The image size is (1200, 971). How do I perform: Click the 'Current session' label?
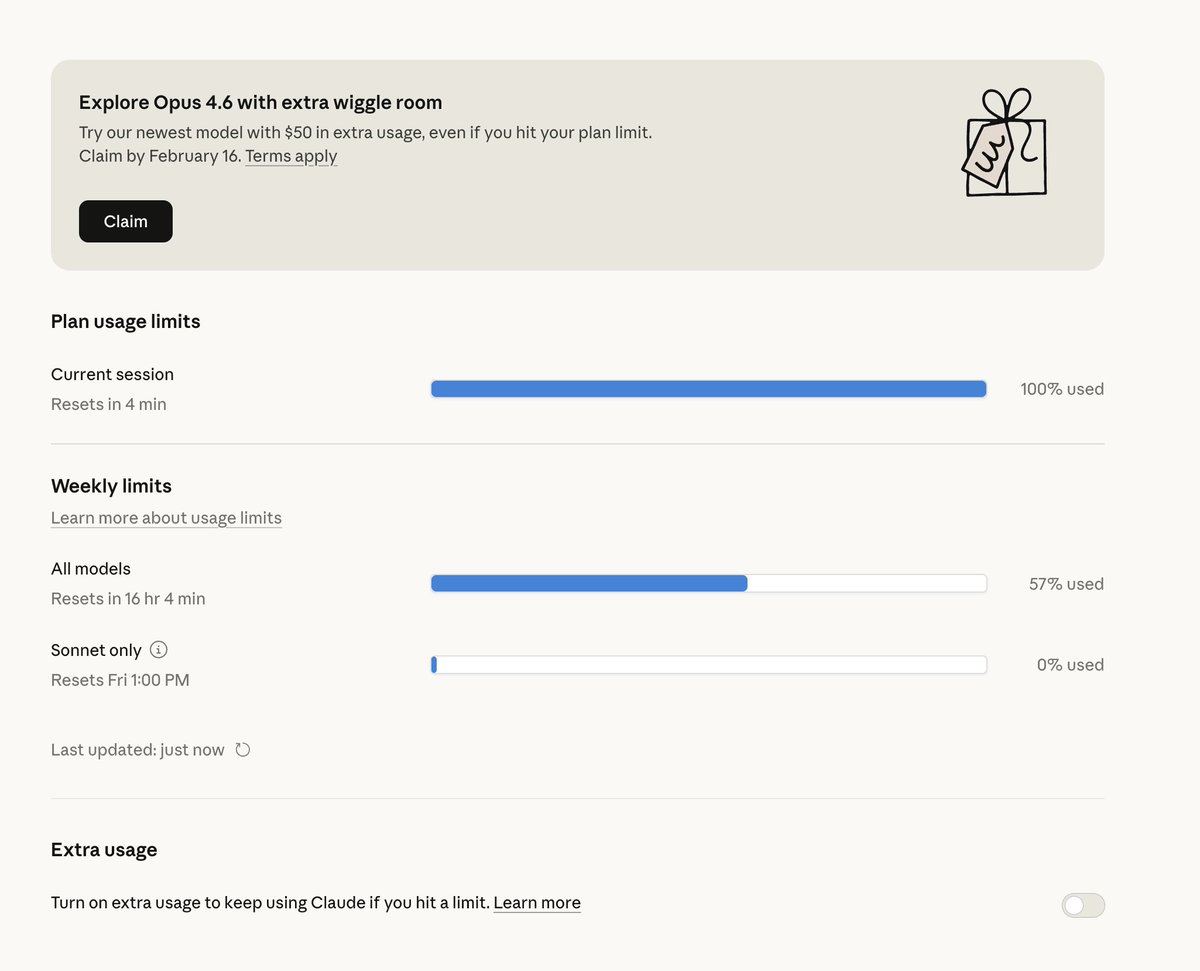[112, 374]
